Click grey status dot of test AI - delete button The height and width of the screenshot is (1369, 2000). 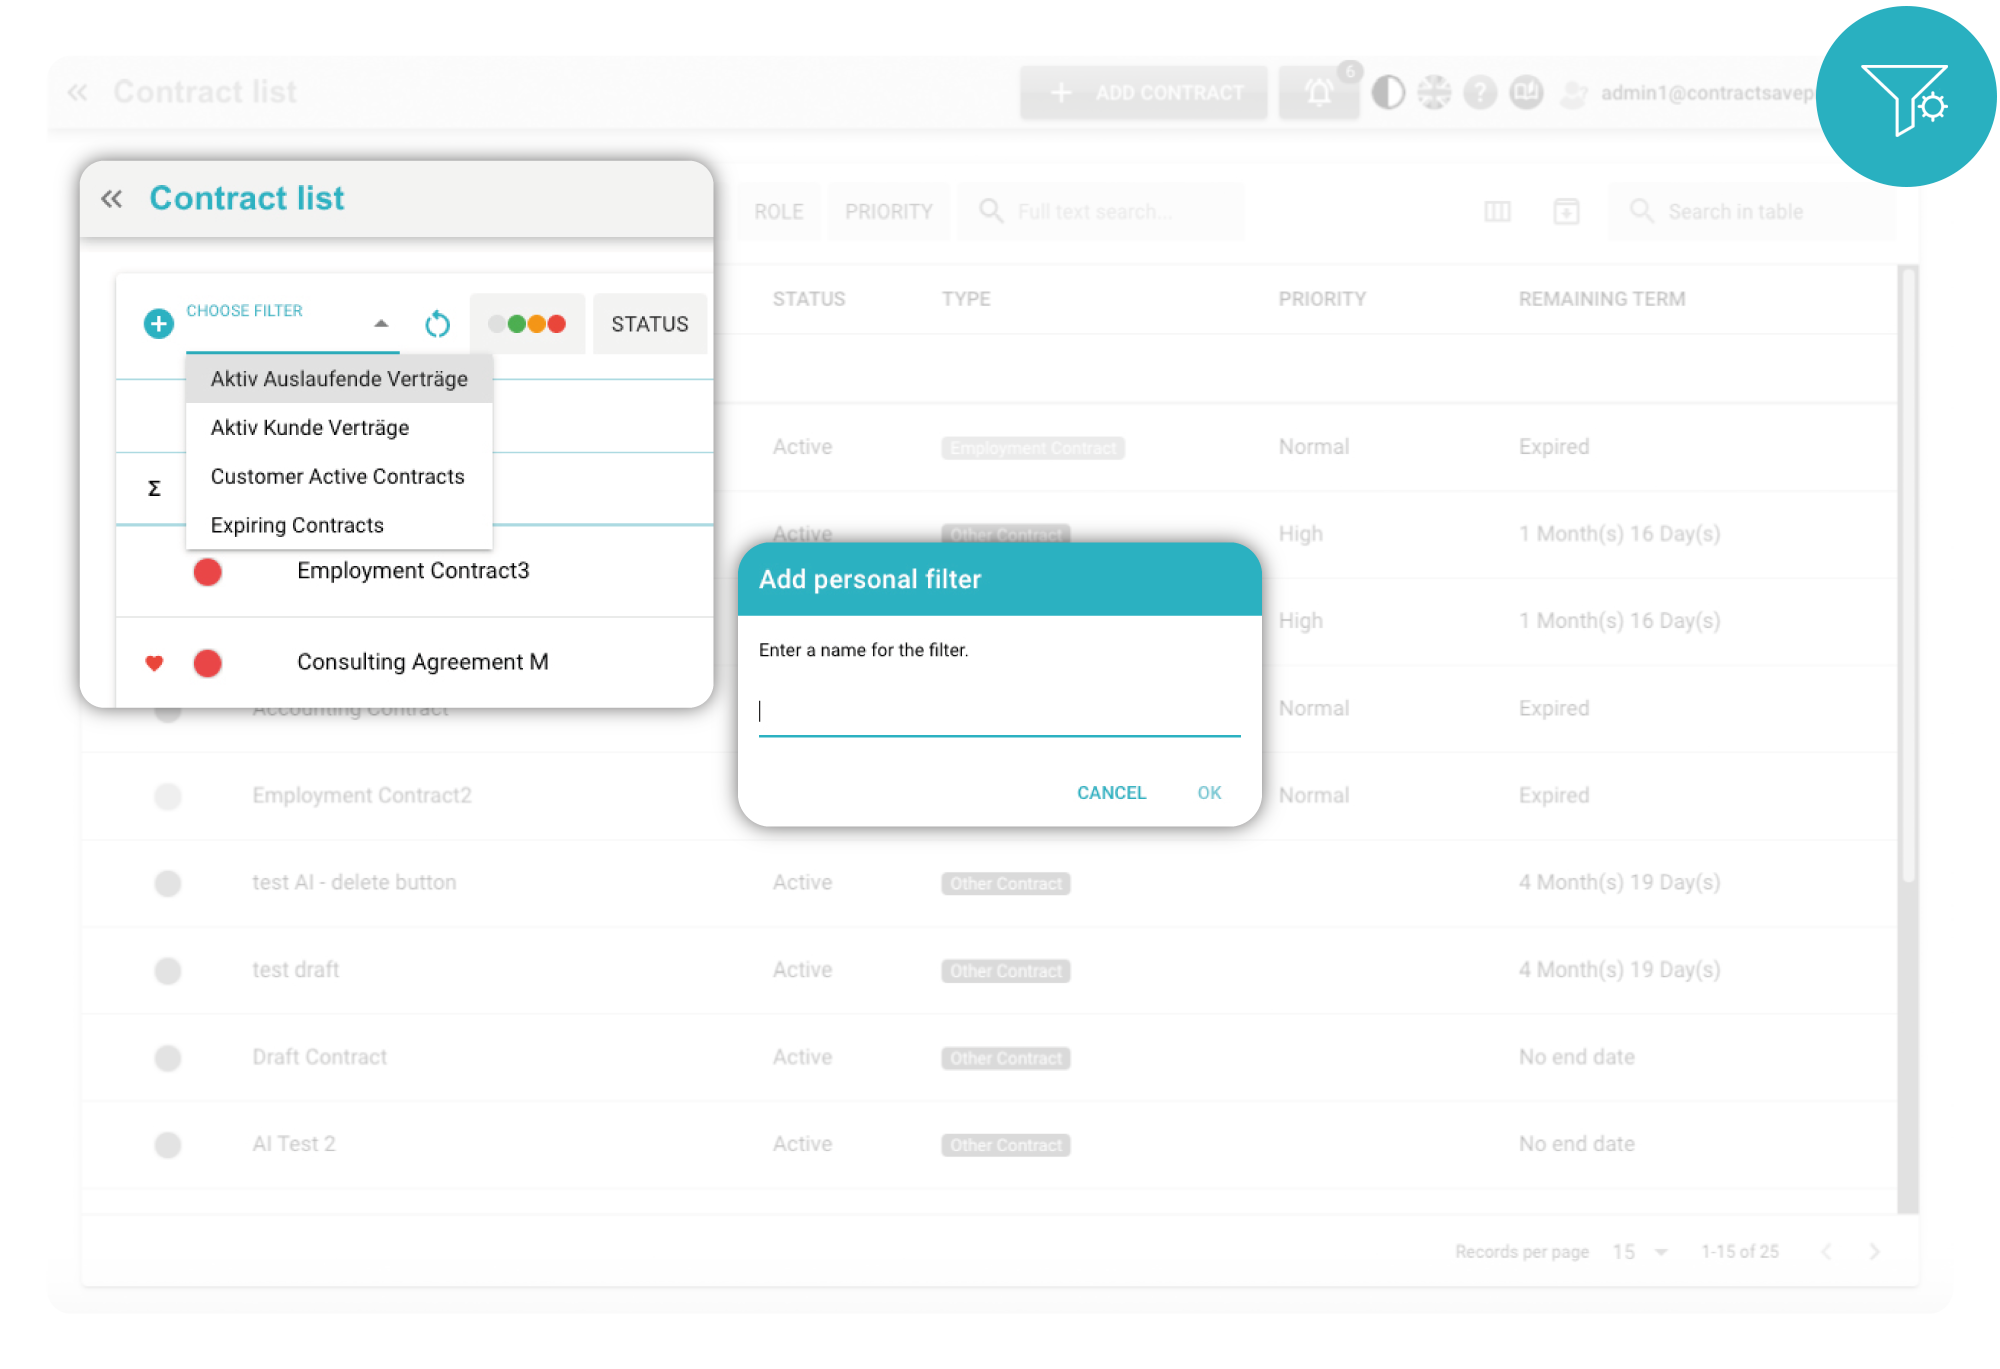(168, 883)
